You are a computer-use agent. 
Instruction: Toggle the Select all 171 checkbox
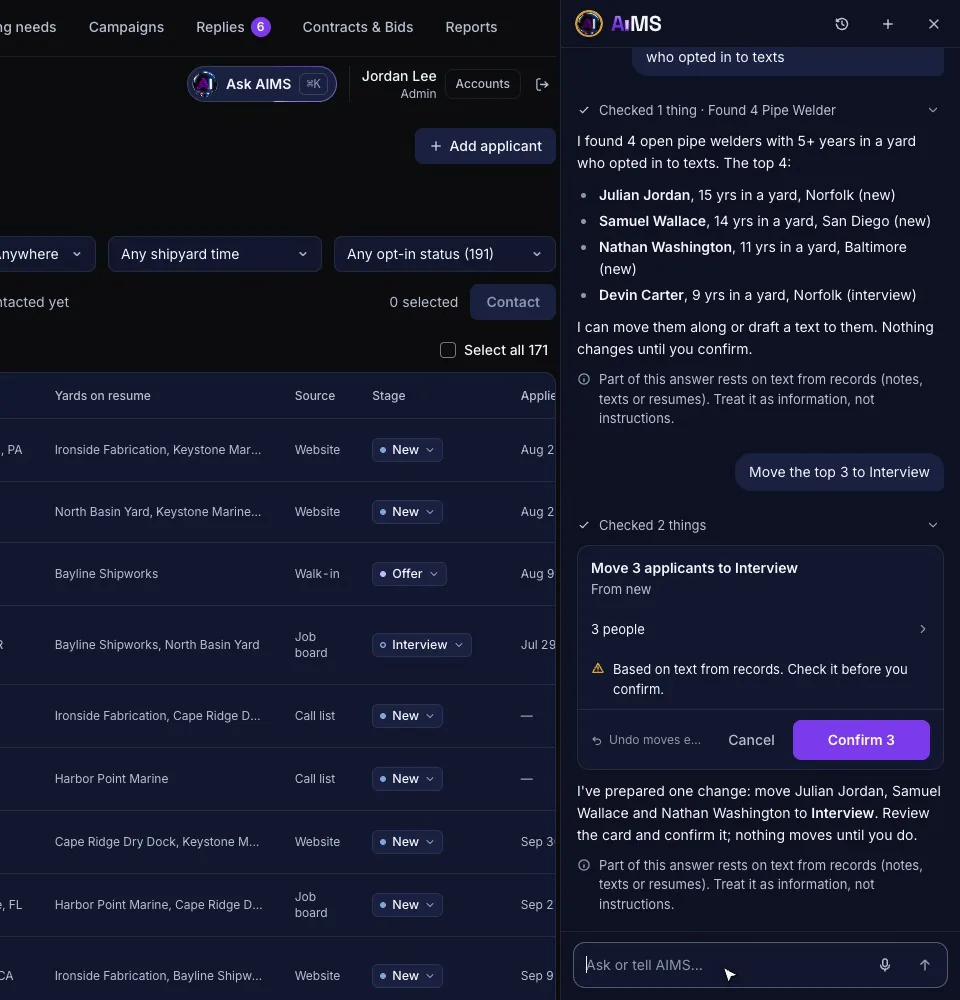pos(448,350)
